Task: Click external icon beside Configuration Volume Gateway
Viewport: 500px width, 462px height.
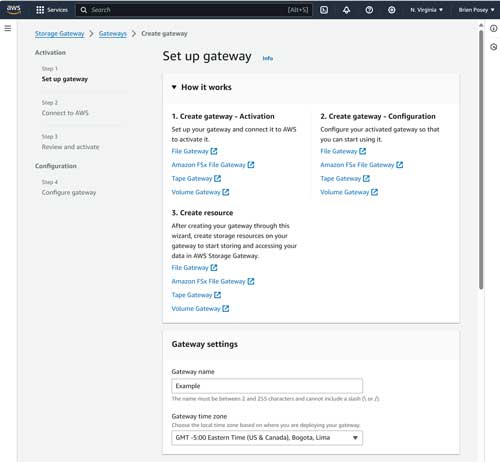Action: click(x=374, y=192)
